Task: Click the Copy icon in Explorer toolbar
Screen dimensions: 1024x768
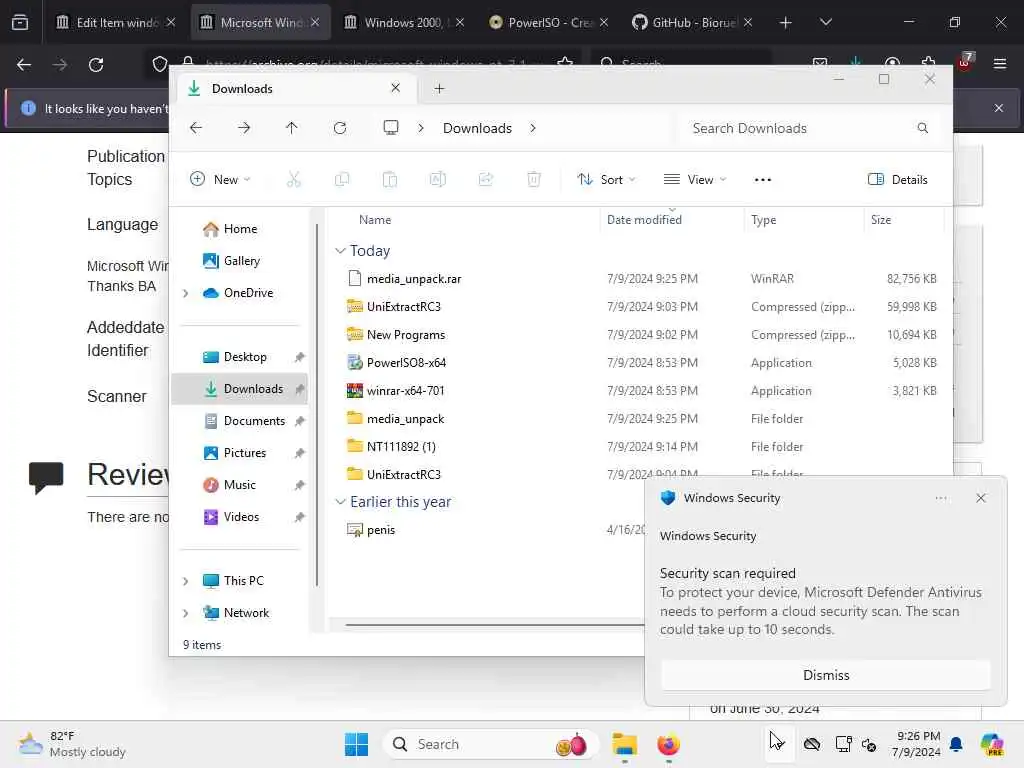Action: click(342, 180)
